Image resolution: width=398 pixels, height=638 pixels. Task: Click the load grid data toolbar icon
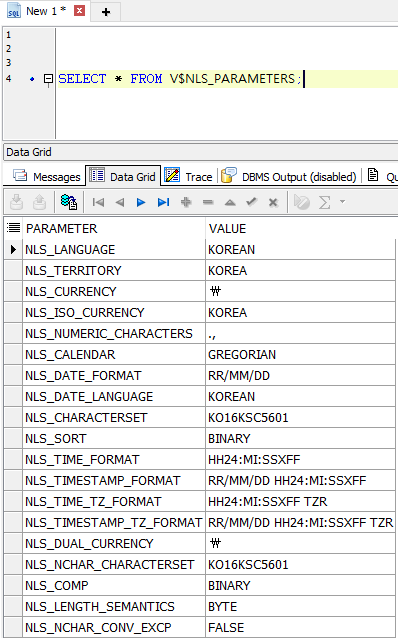tap(39, 202)
